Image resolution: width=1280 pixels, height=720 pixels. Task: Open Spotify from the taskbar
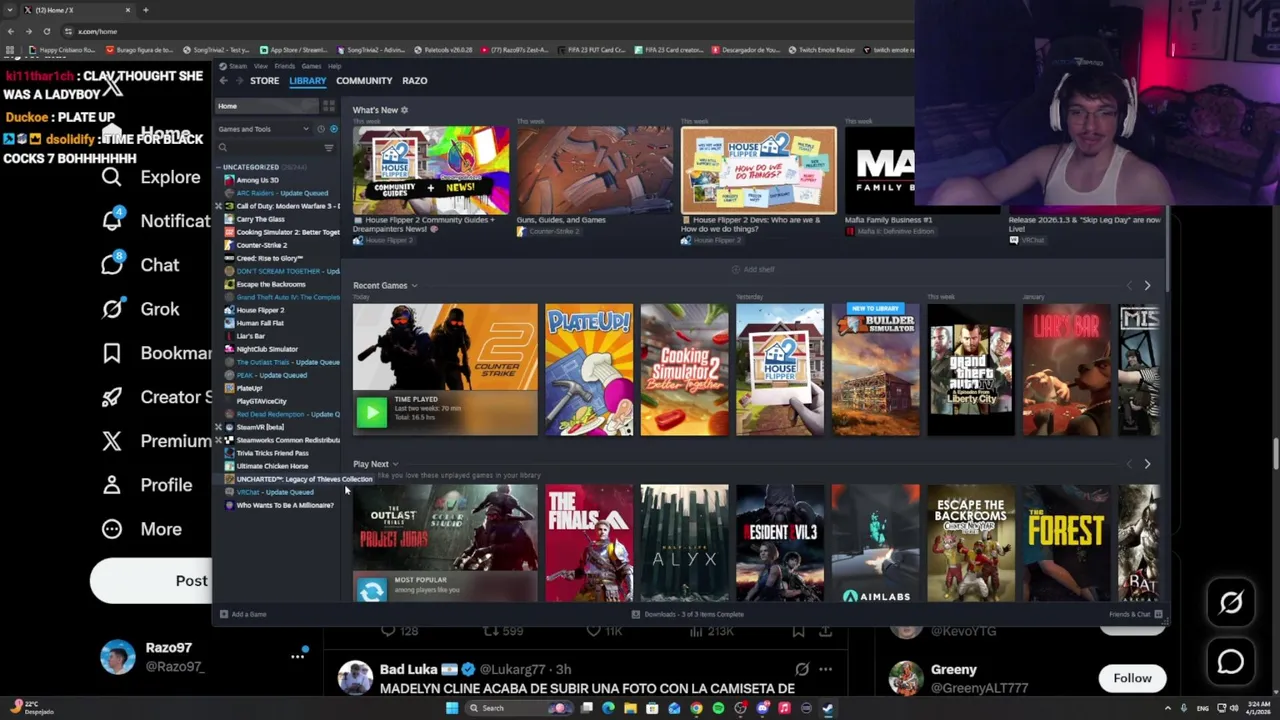(x=718, y=708)
